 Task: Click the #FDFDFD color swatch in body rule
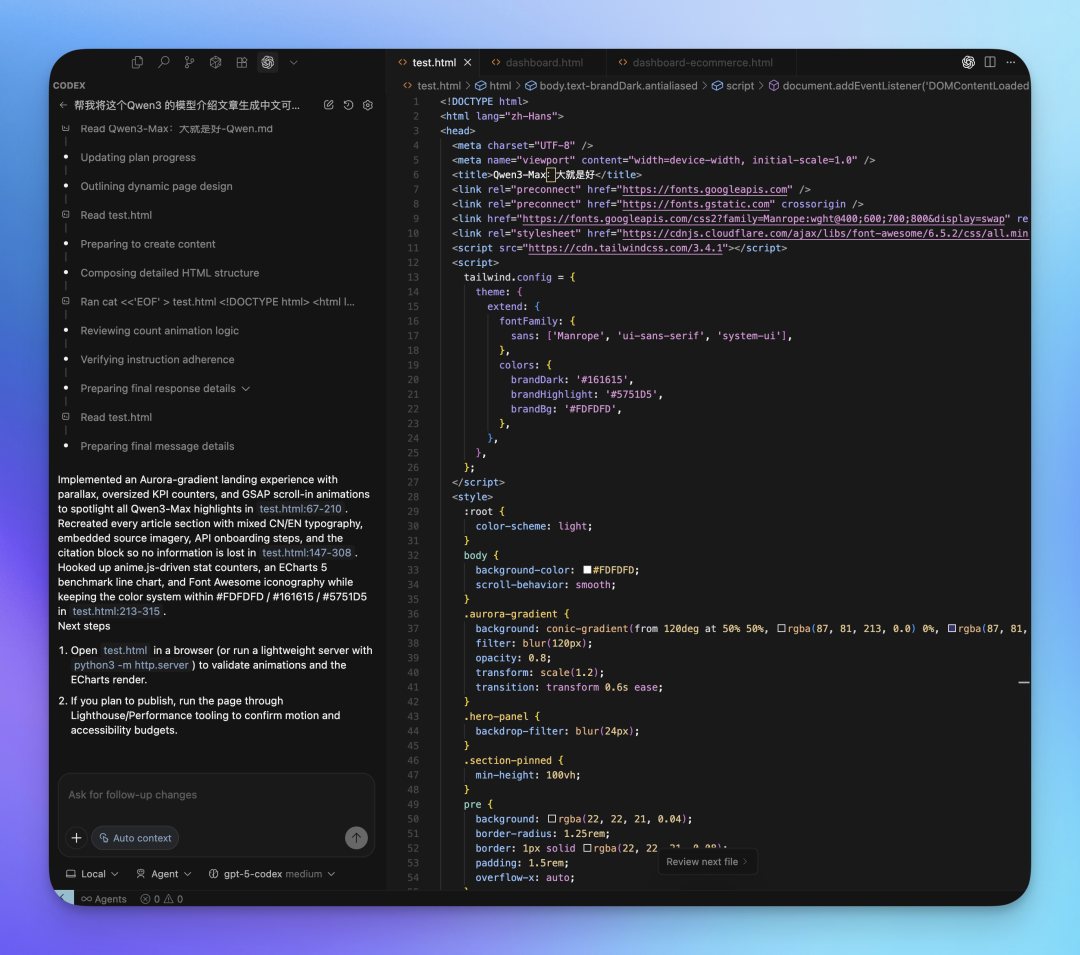(588, 570)
